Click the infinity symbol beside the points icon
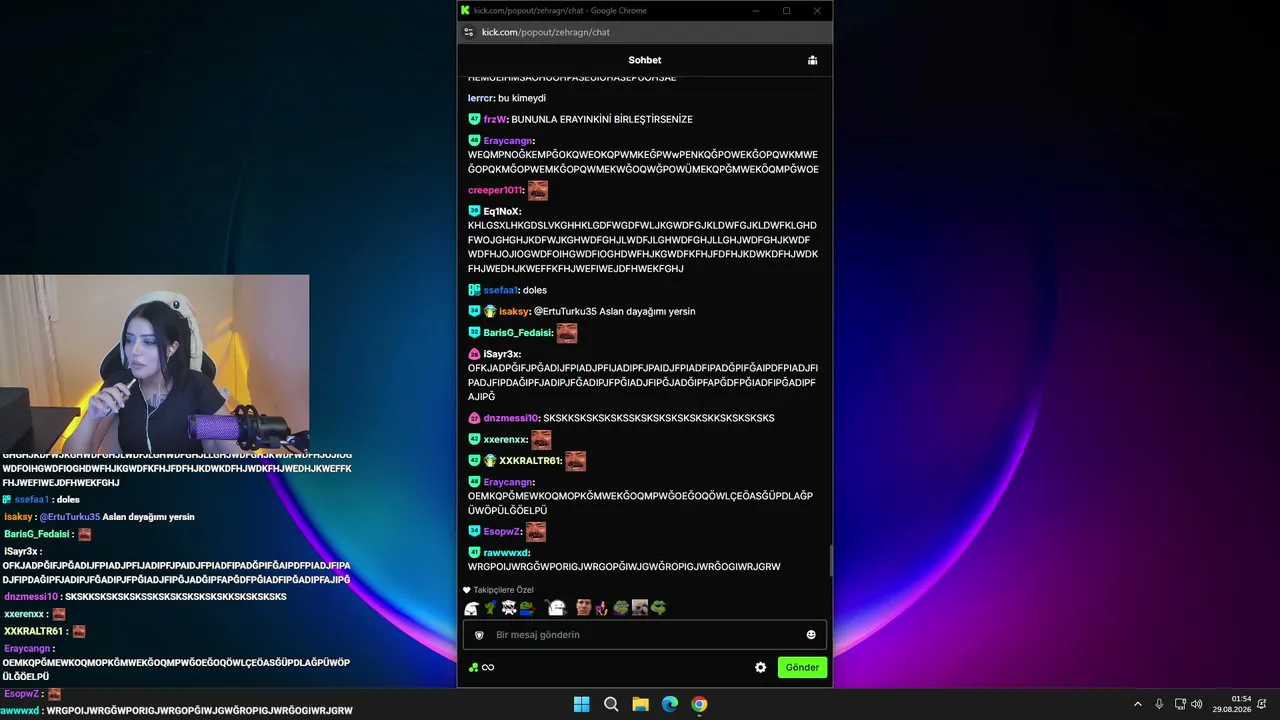 (488, 667)
